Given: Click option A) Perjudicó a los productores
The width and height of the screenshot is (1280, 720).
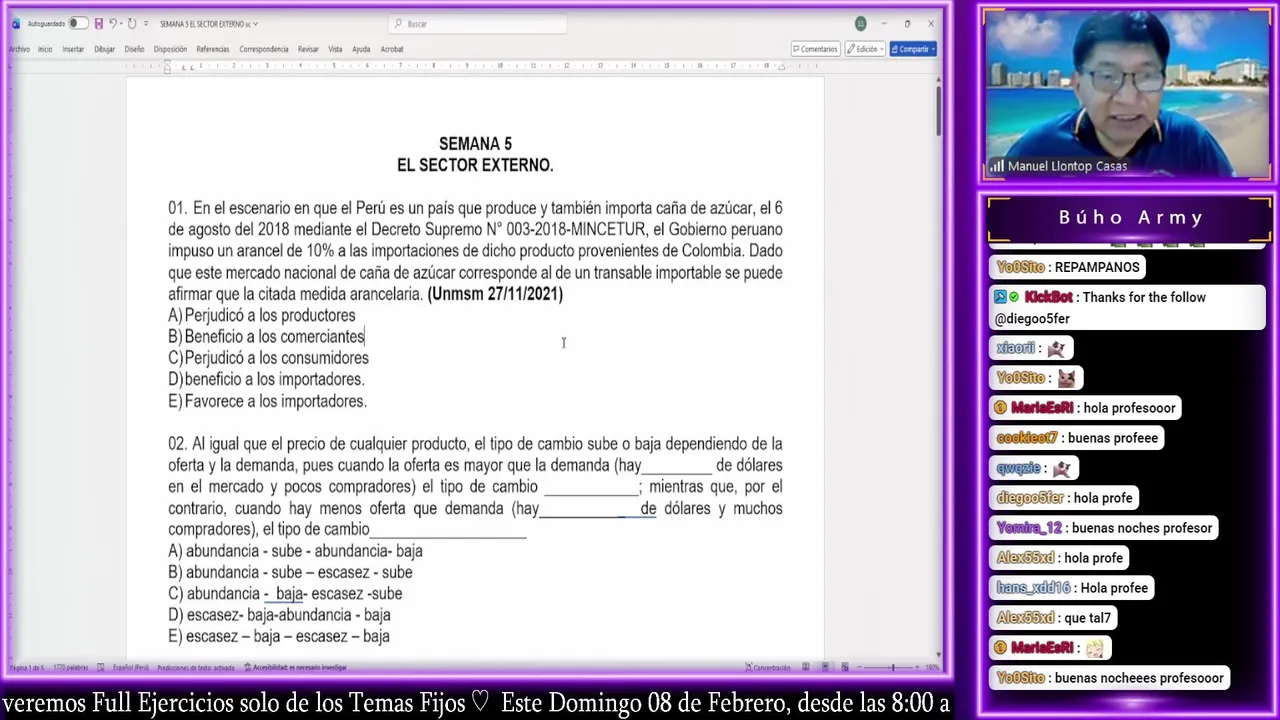Looking at the screenshot, I should point(262,315).
